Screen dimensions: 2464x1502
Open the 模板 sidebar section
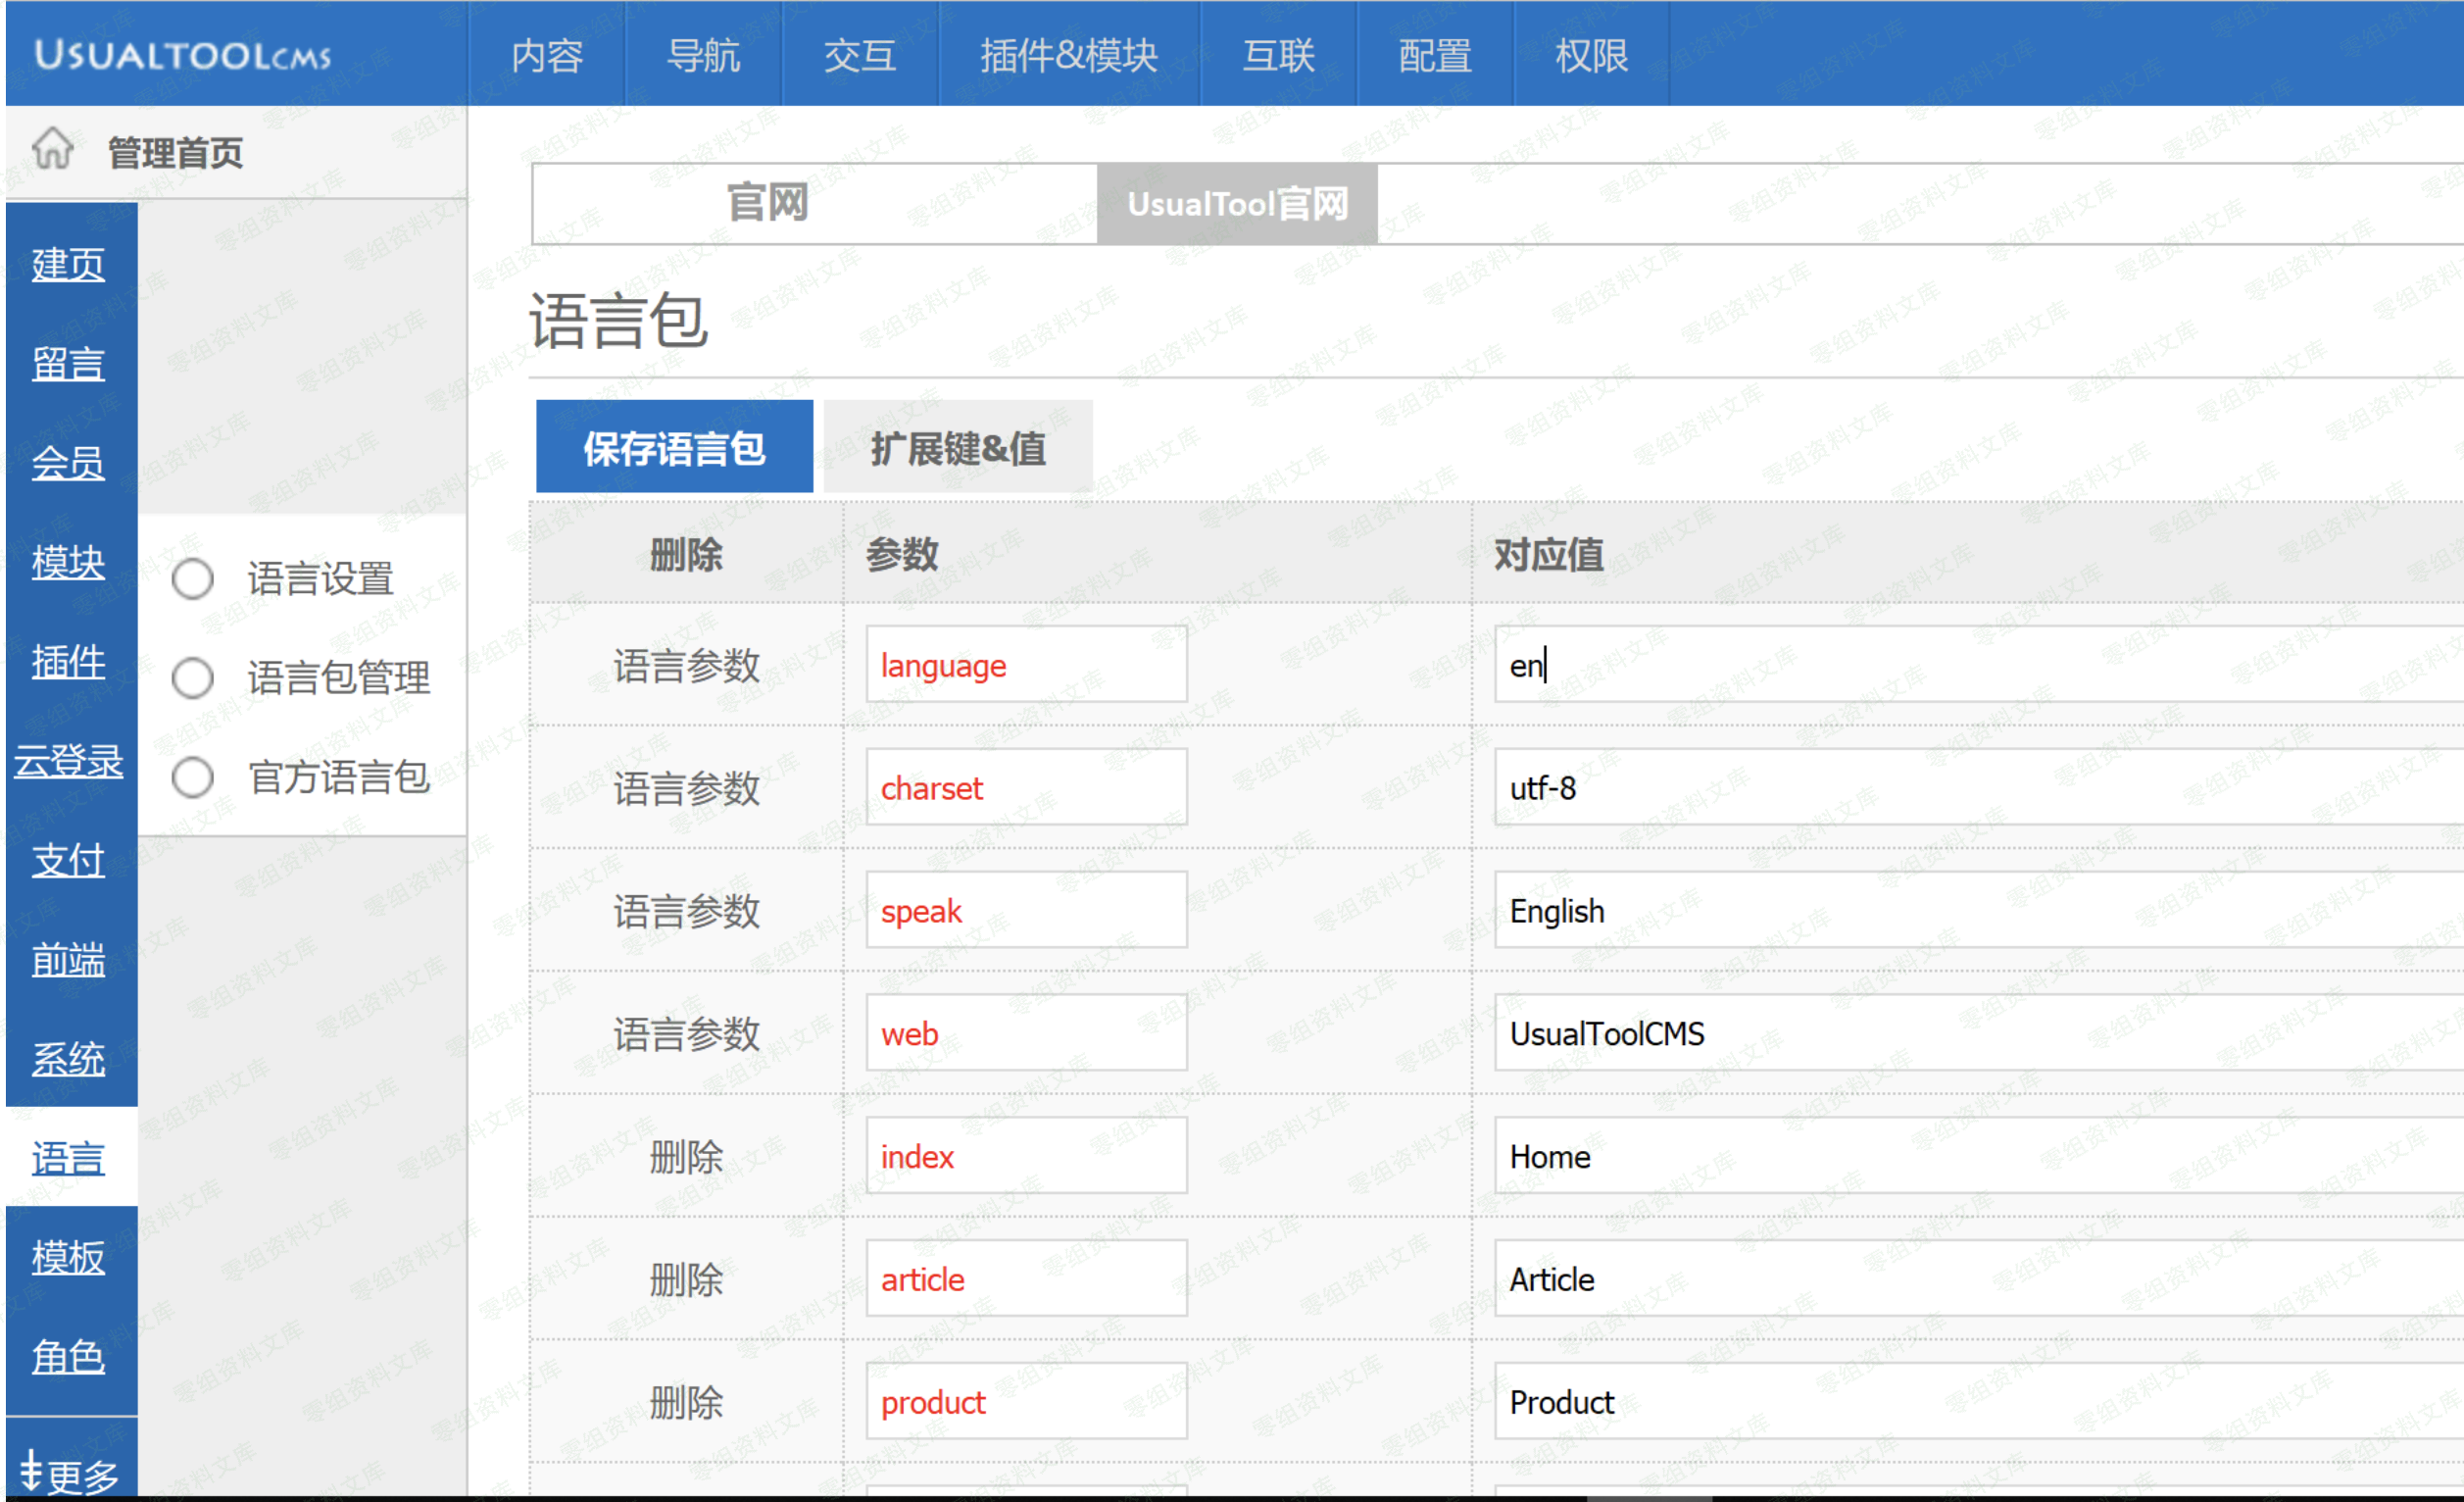68,1257
